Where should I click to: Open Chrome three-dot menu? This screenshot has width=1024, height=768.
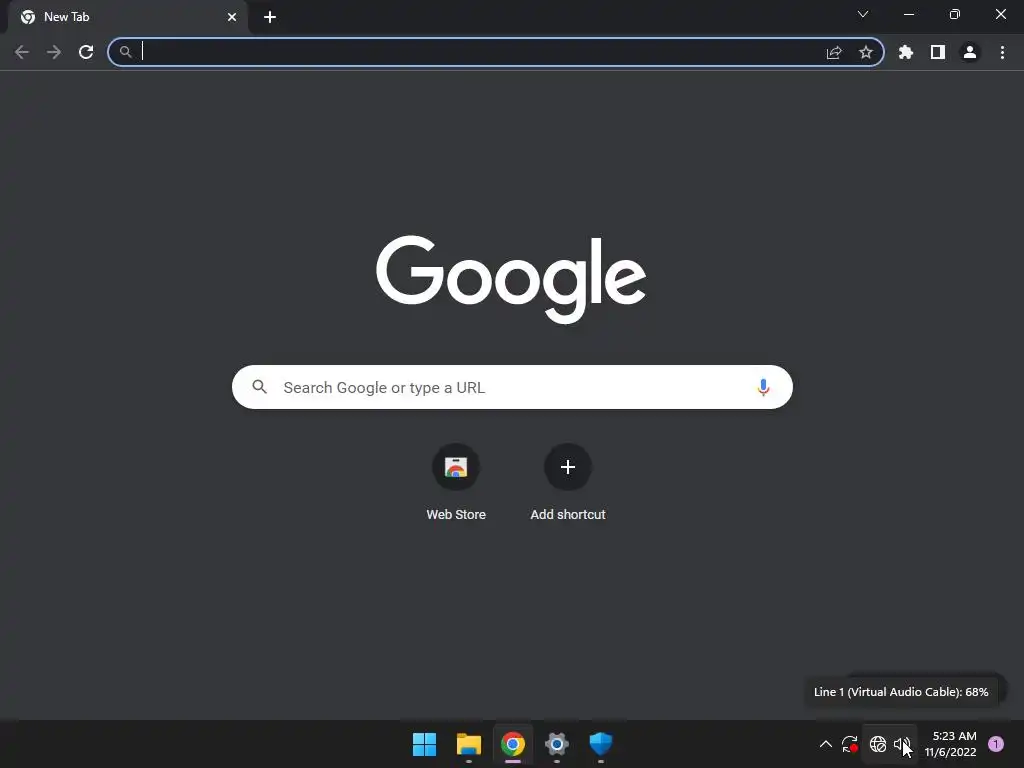coord(1002,52)
